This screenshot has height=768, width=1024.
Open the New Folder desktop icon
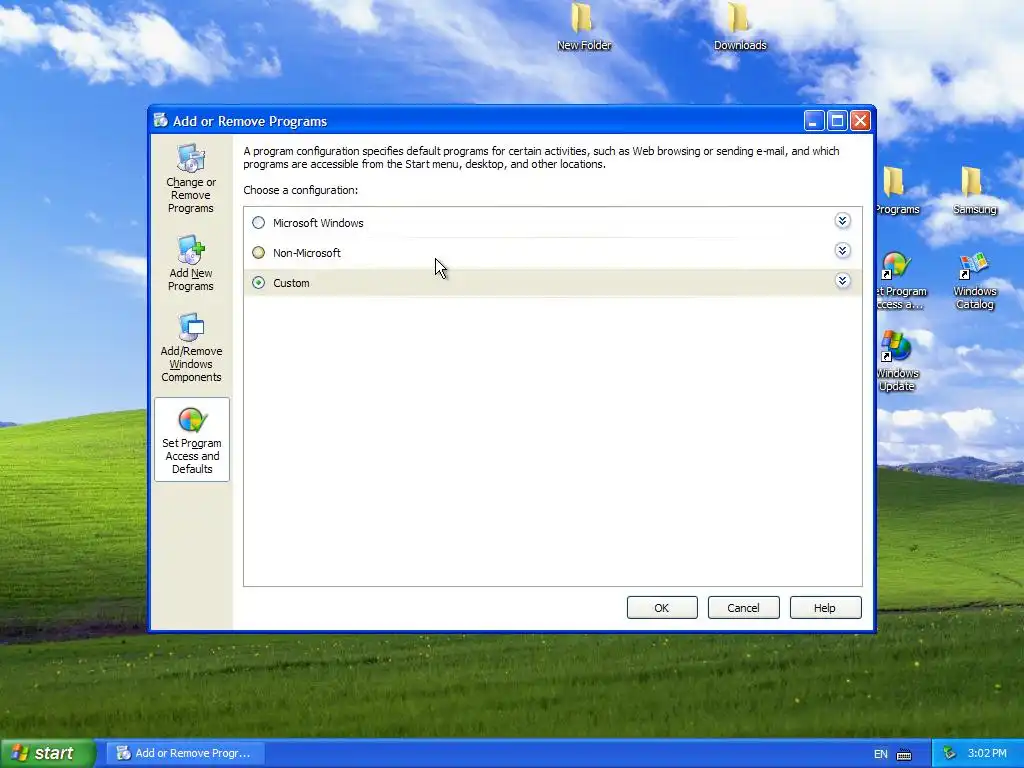(583, 26)
